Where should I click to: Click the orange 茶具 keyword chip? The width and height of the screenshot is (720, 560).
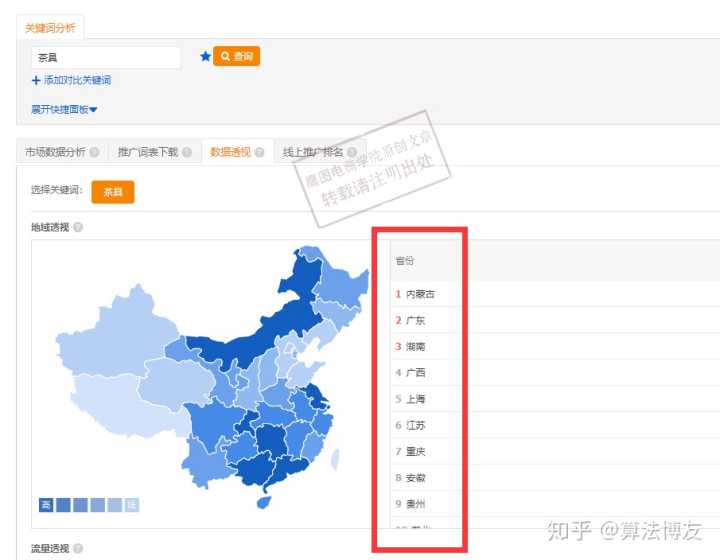tap(113, 192)
